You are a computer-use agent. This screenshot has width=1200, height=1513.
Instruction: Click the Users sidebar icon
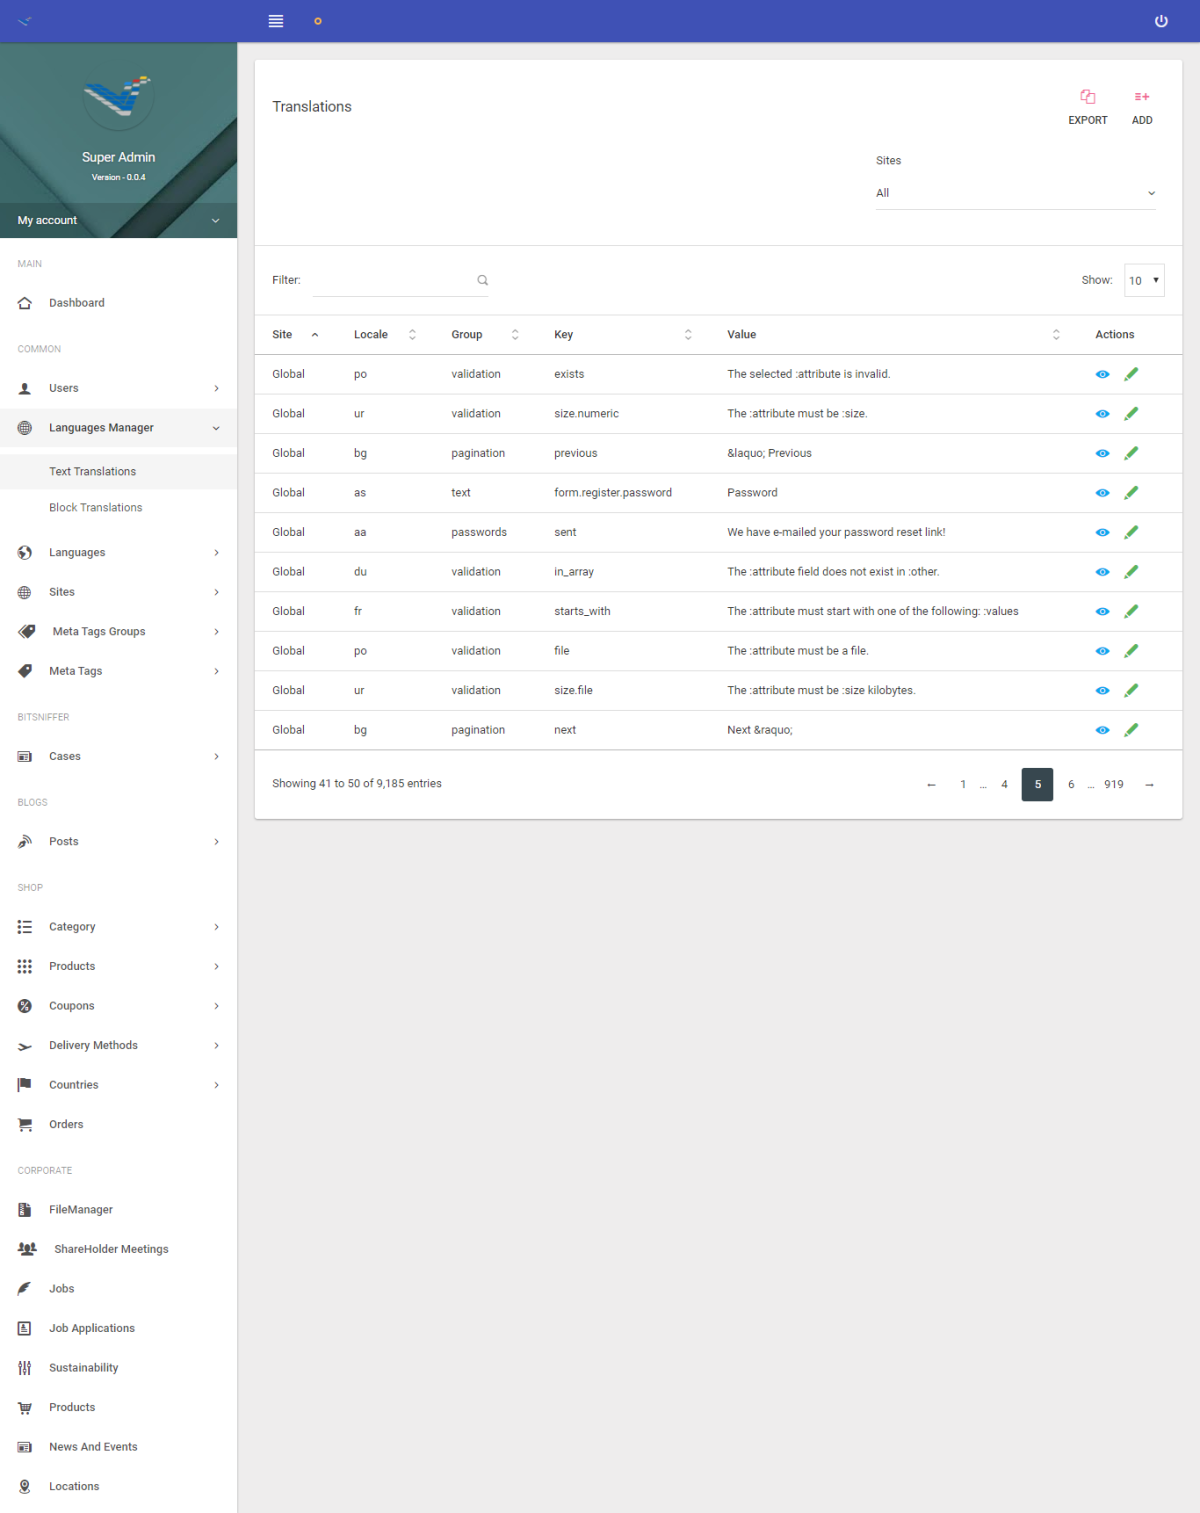click(x=23, y=388)
